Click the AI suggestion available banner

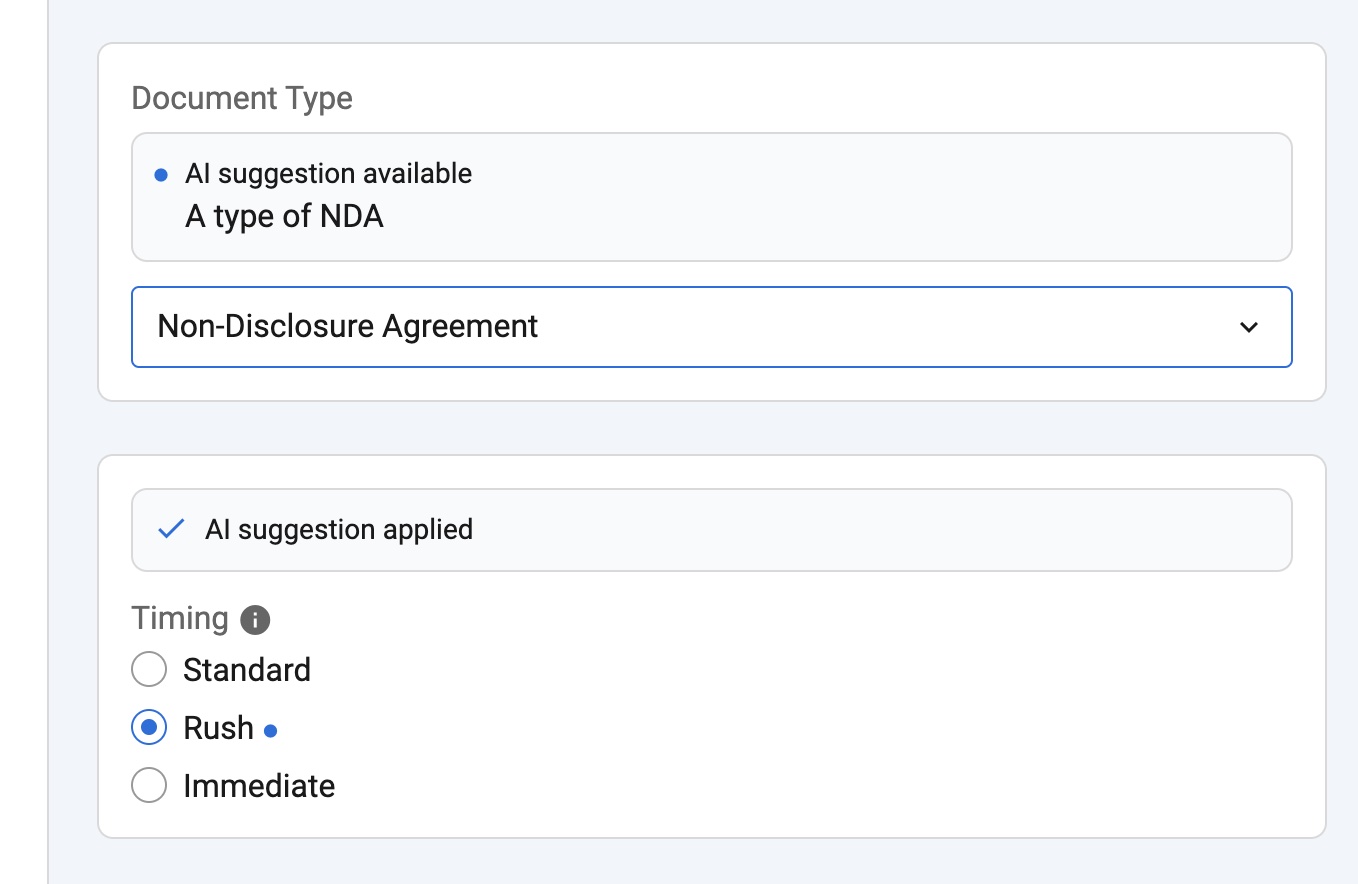coord(711,196)
